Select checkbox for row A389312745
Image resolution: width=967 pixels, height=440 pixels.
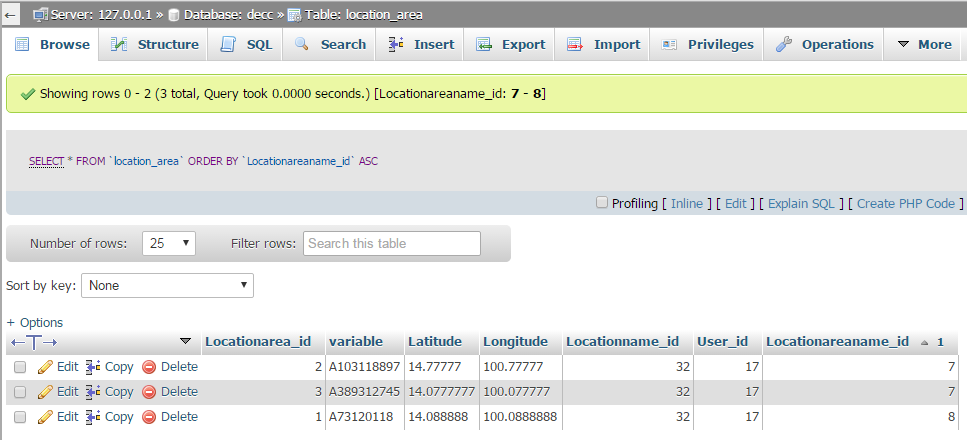pyautogui.click(x=20, y=392)
